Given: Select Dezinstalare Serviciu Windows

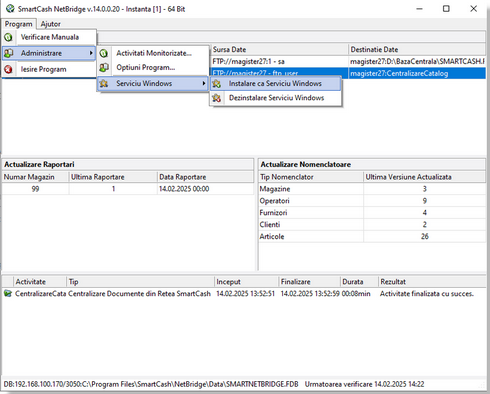Looking at the screenshot, I should coord(275,98).
